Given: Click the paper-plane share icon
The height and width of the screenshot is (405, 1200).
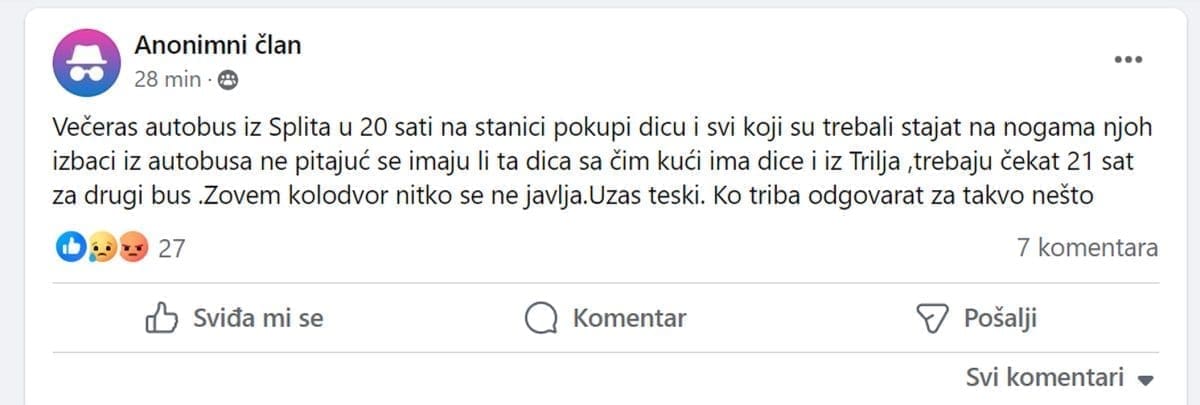Looking at the screenshot, I should click(930, 319).
